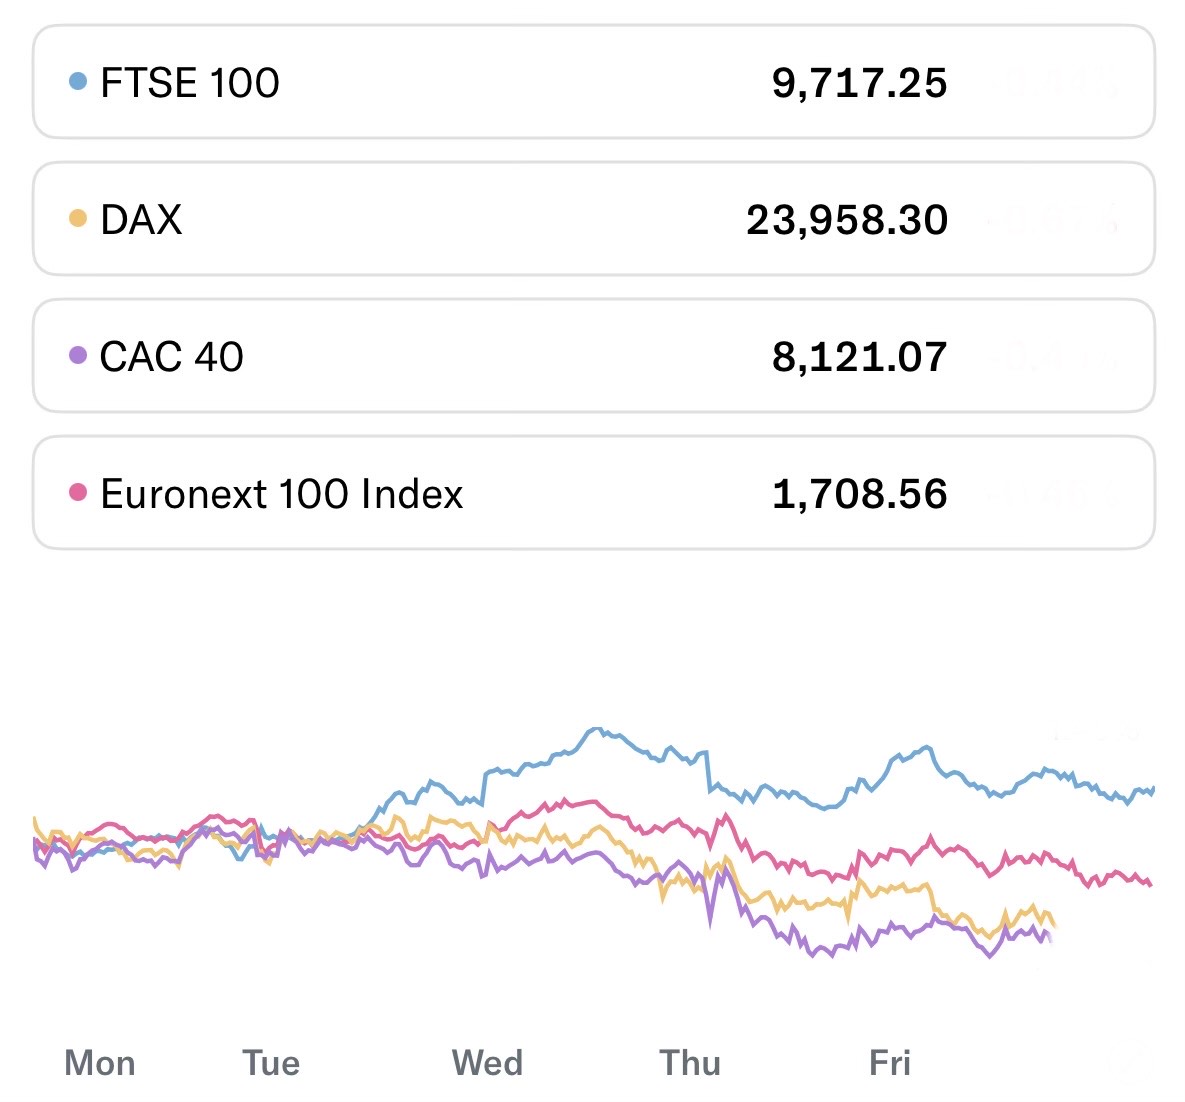Select Tue on the chart axis
Image resolution: width=1185 pixels, height=1102 pixels.
271,1062
